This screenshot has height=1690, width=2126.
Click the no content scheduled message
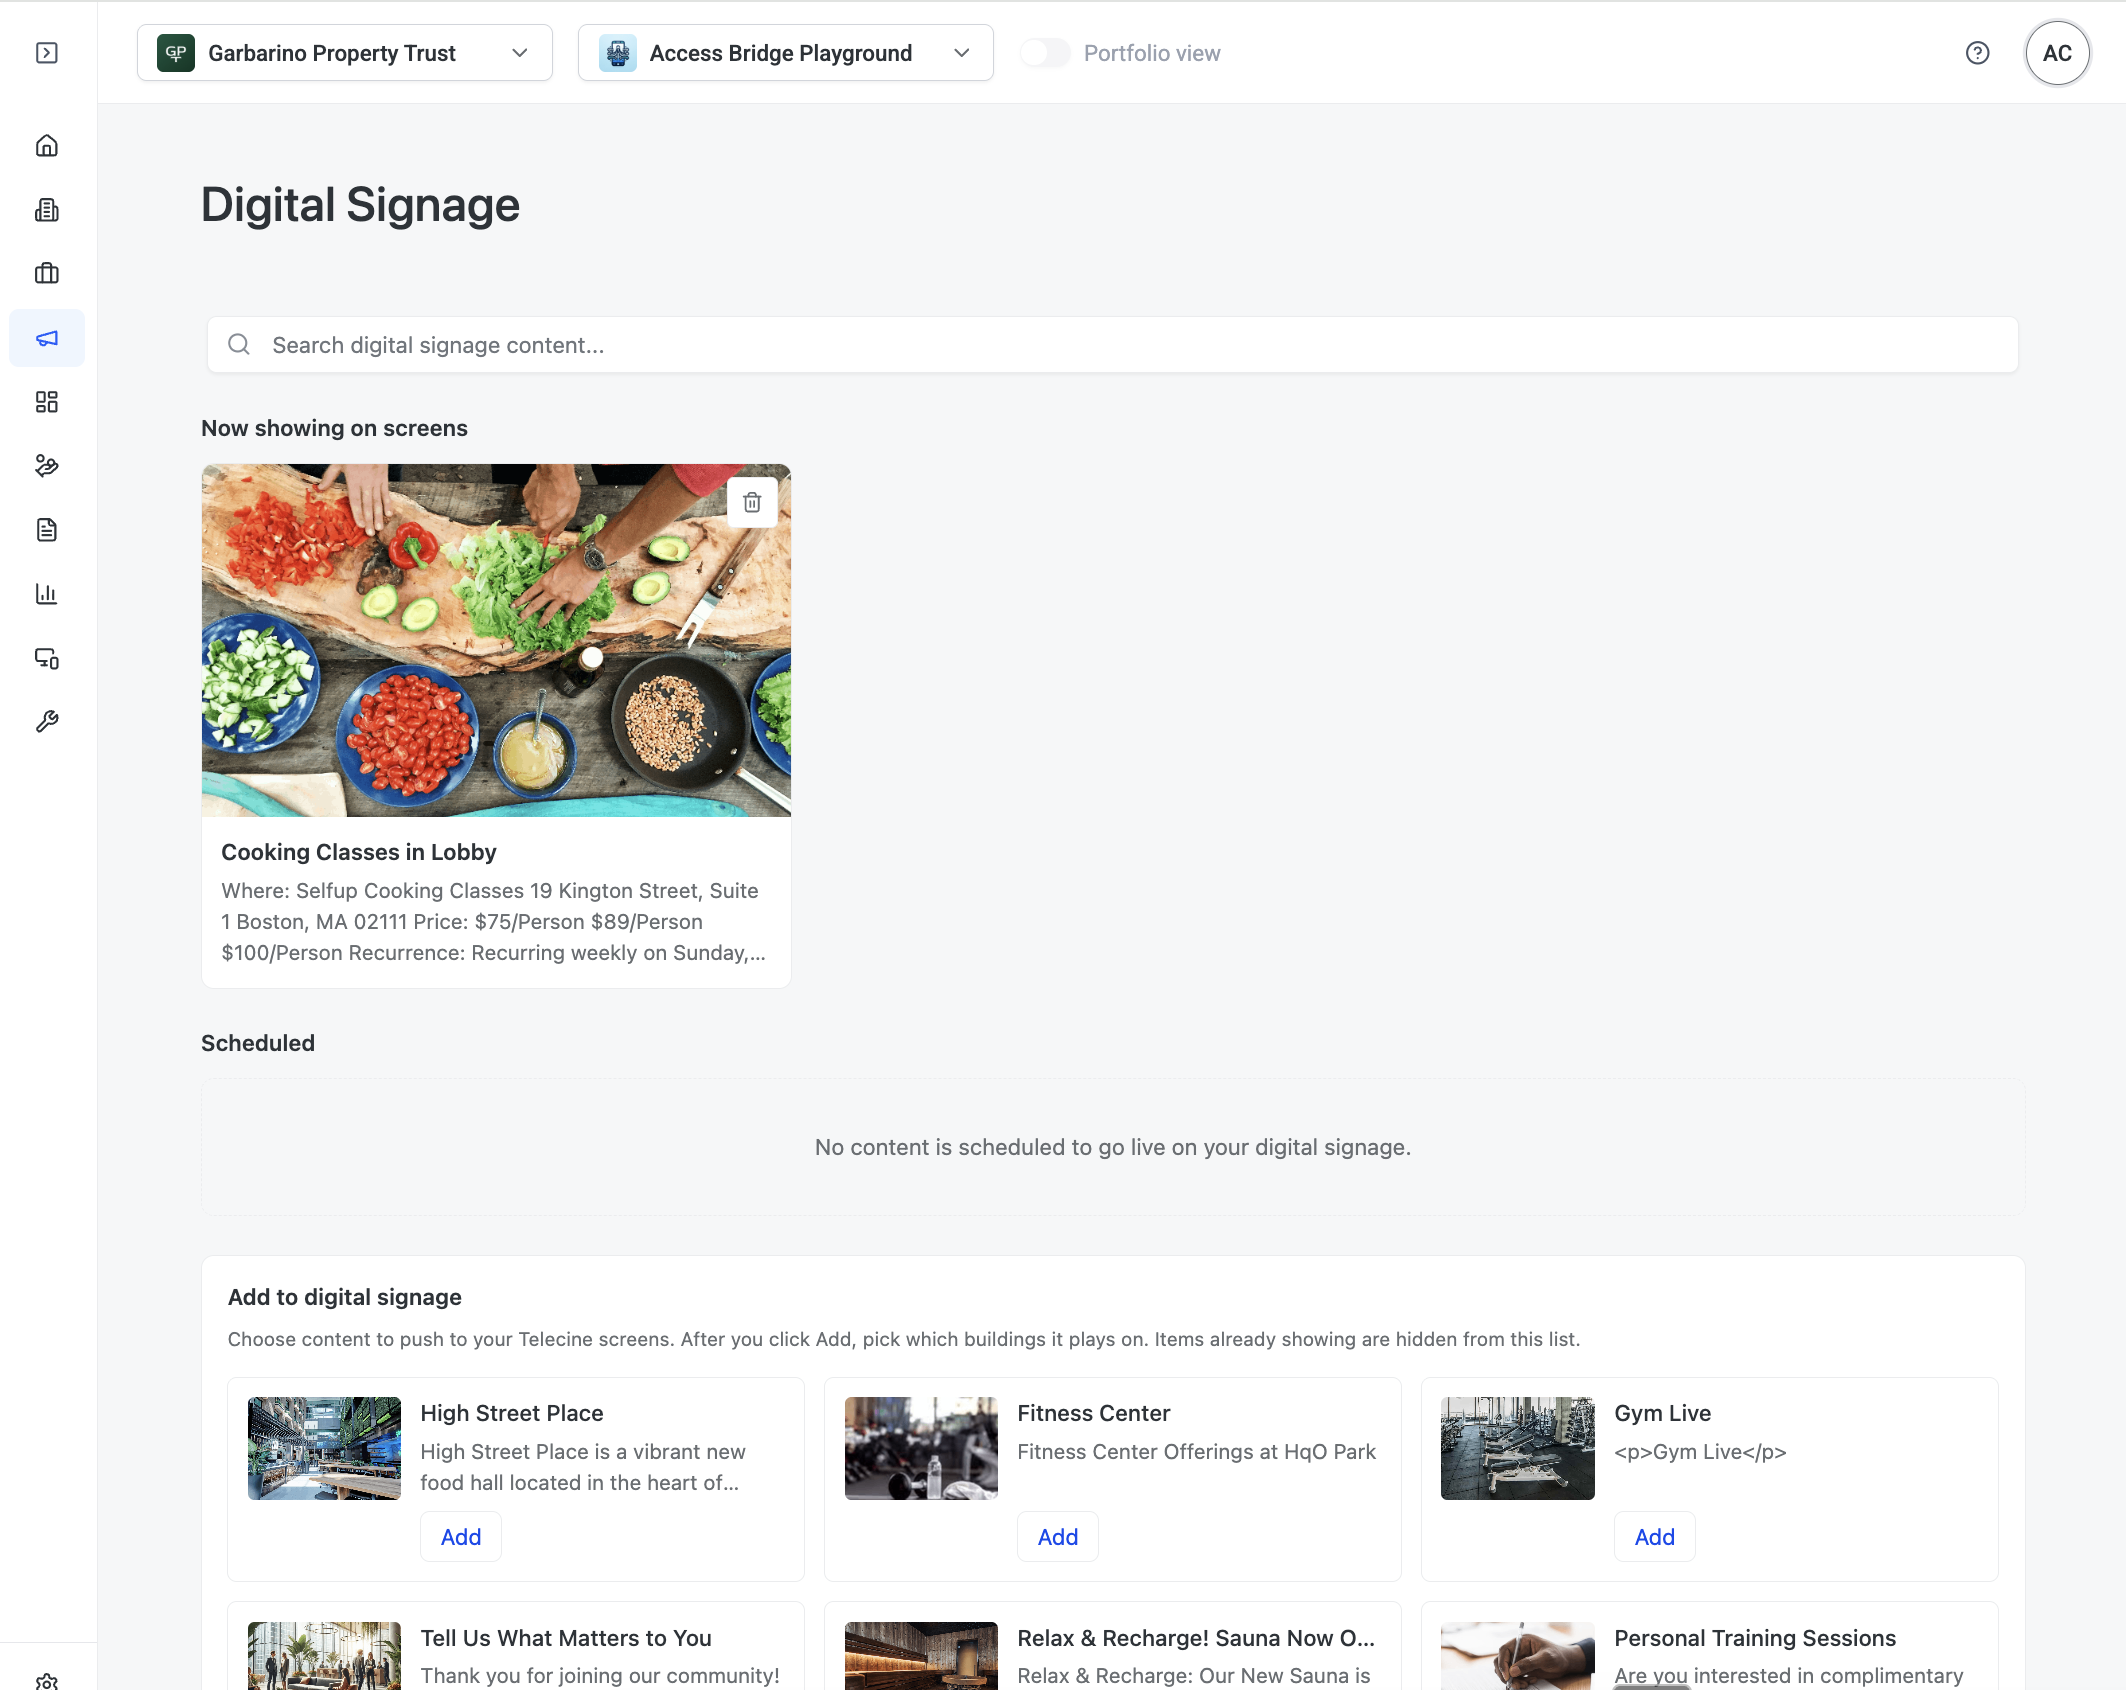1113,1147
